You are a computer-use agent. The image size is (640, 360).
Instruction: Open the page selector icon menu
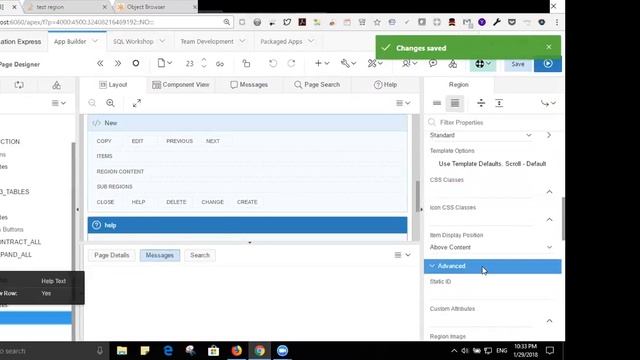point(164,63)
